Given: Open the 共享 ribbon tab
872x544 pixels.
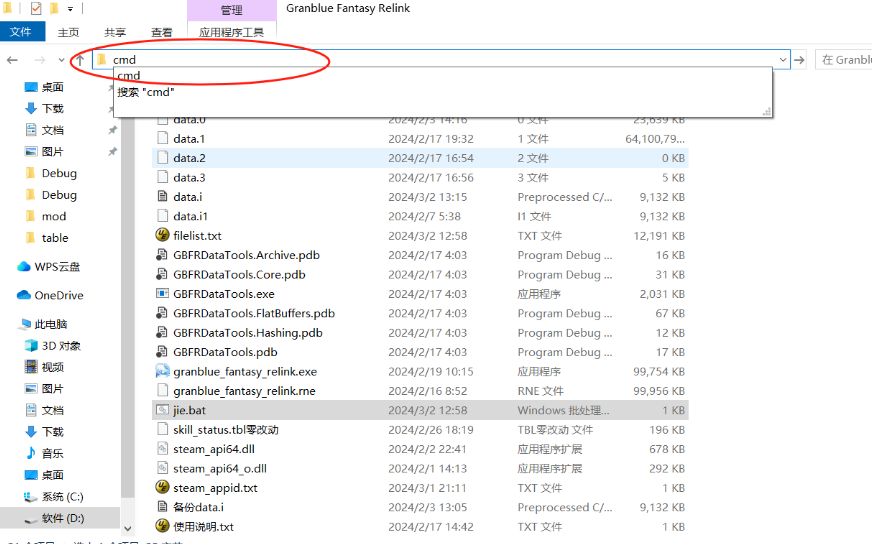Looking at the screenshot, I should tap(115, 32).
